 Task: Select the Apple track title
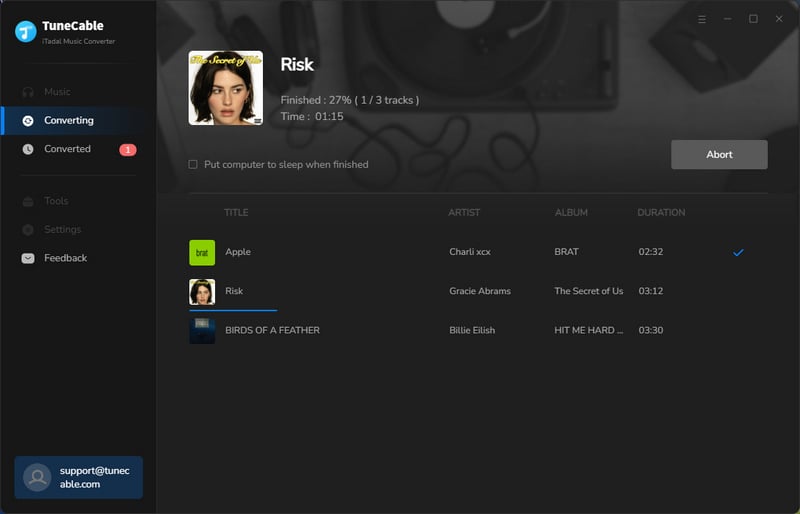coord(238,252)
